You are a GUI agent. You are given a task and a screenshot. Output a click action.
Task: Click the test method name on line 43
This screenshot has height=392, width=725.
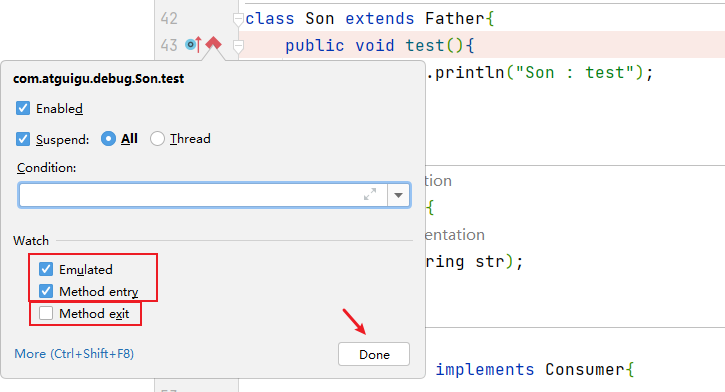424,45
